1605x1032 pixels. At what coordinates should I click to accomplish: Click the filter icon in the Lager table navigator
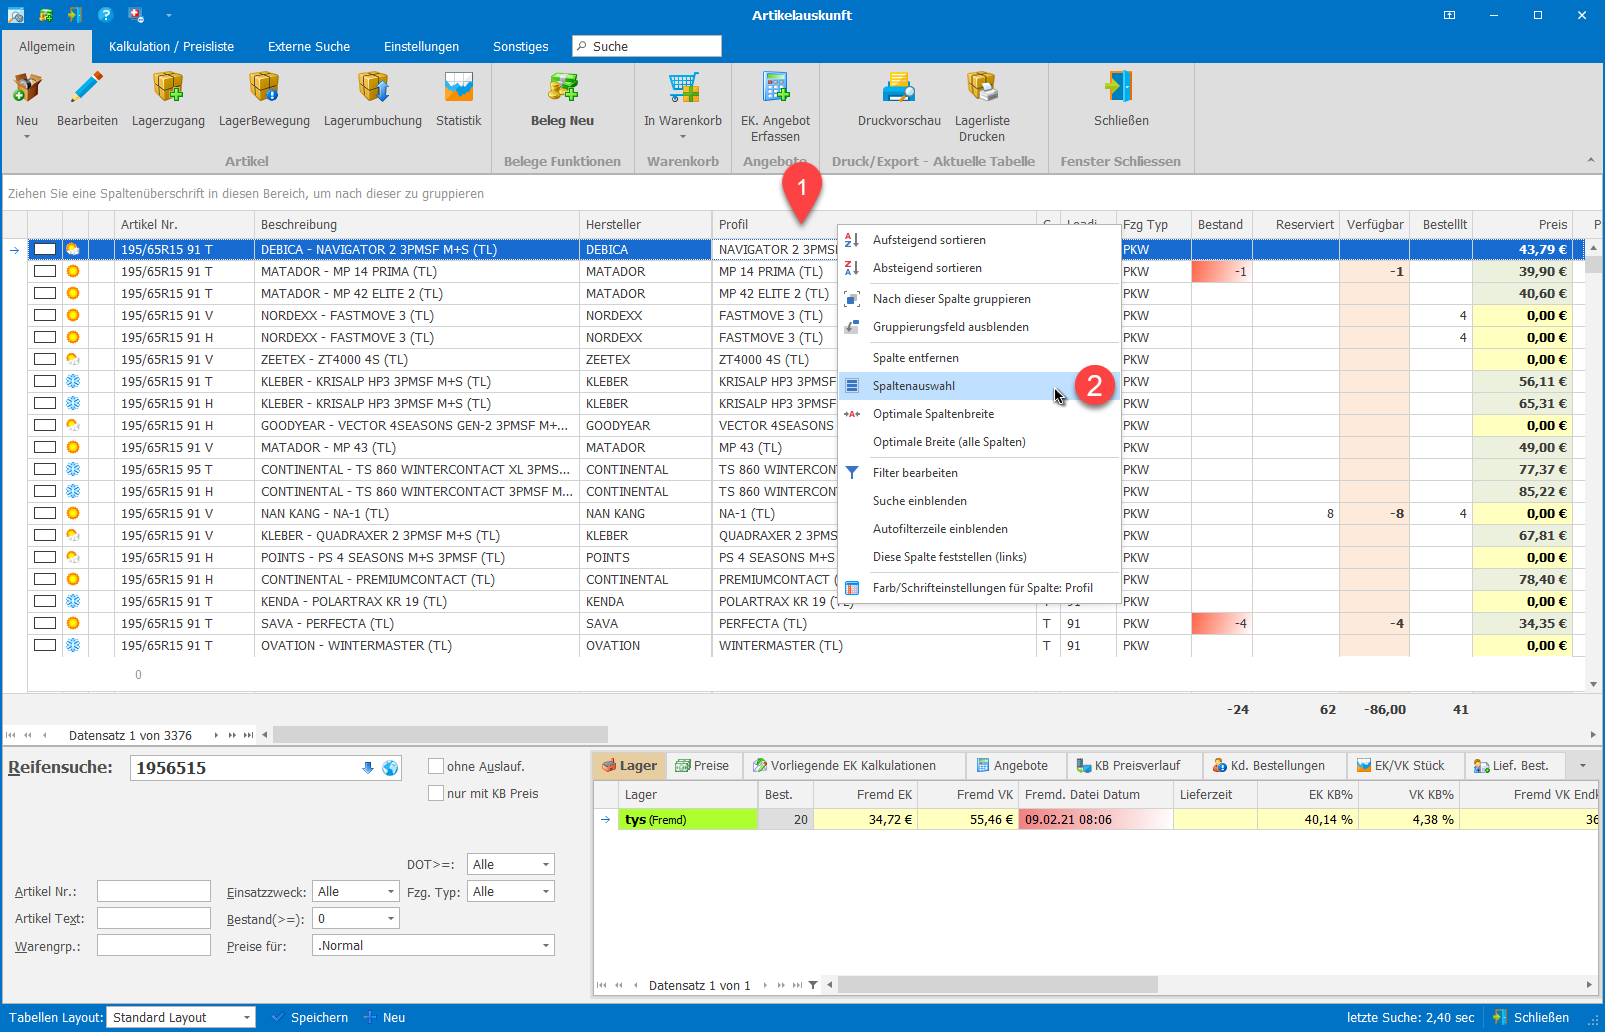click(x=813, y=985)
